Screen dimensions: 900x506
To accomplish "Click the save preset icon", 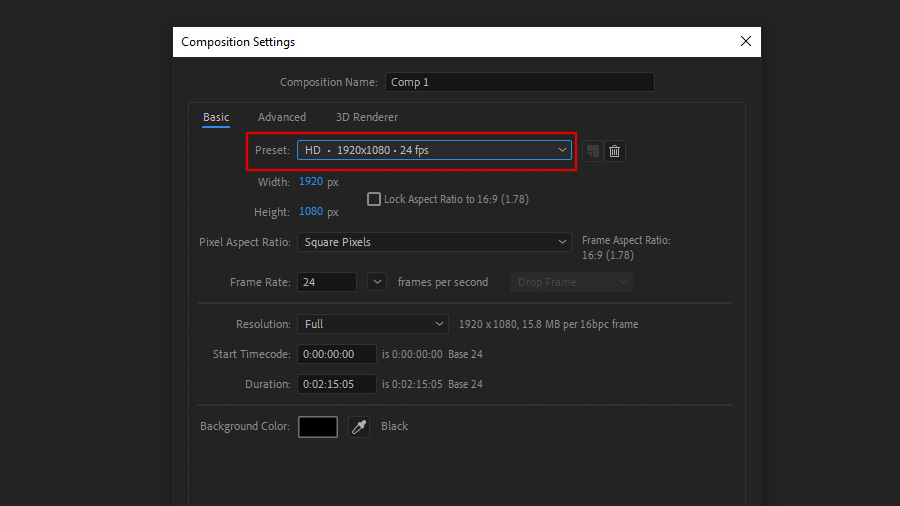I will (593, 151).
